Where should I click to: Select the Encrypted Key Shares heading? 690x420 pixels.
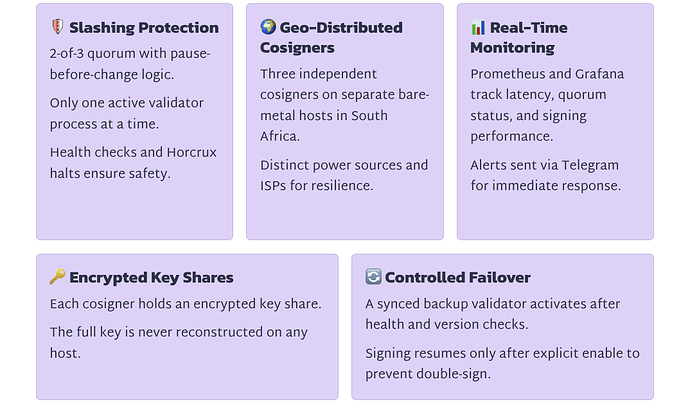151,277
